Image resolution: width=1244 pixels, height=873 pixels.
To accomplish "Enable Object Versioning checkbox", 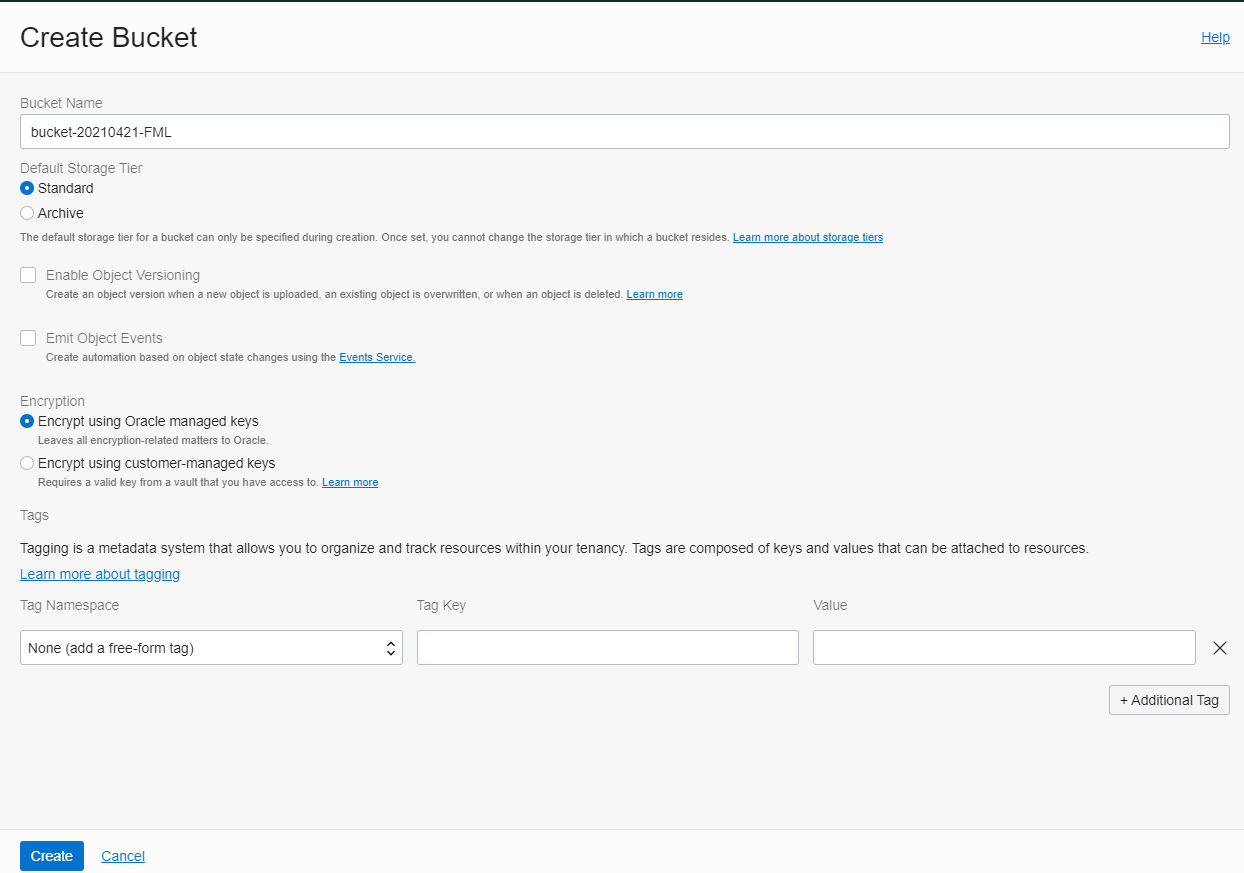I will 28,275.
